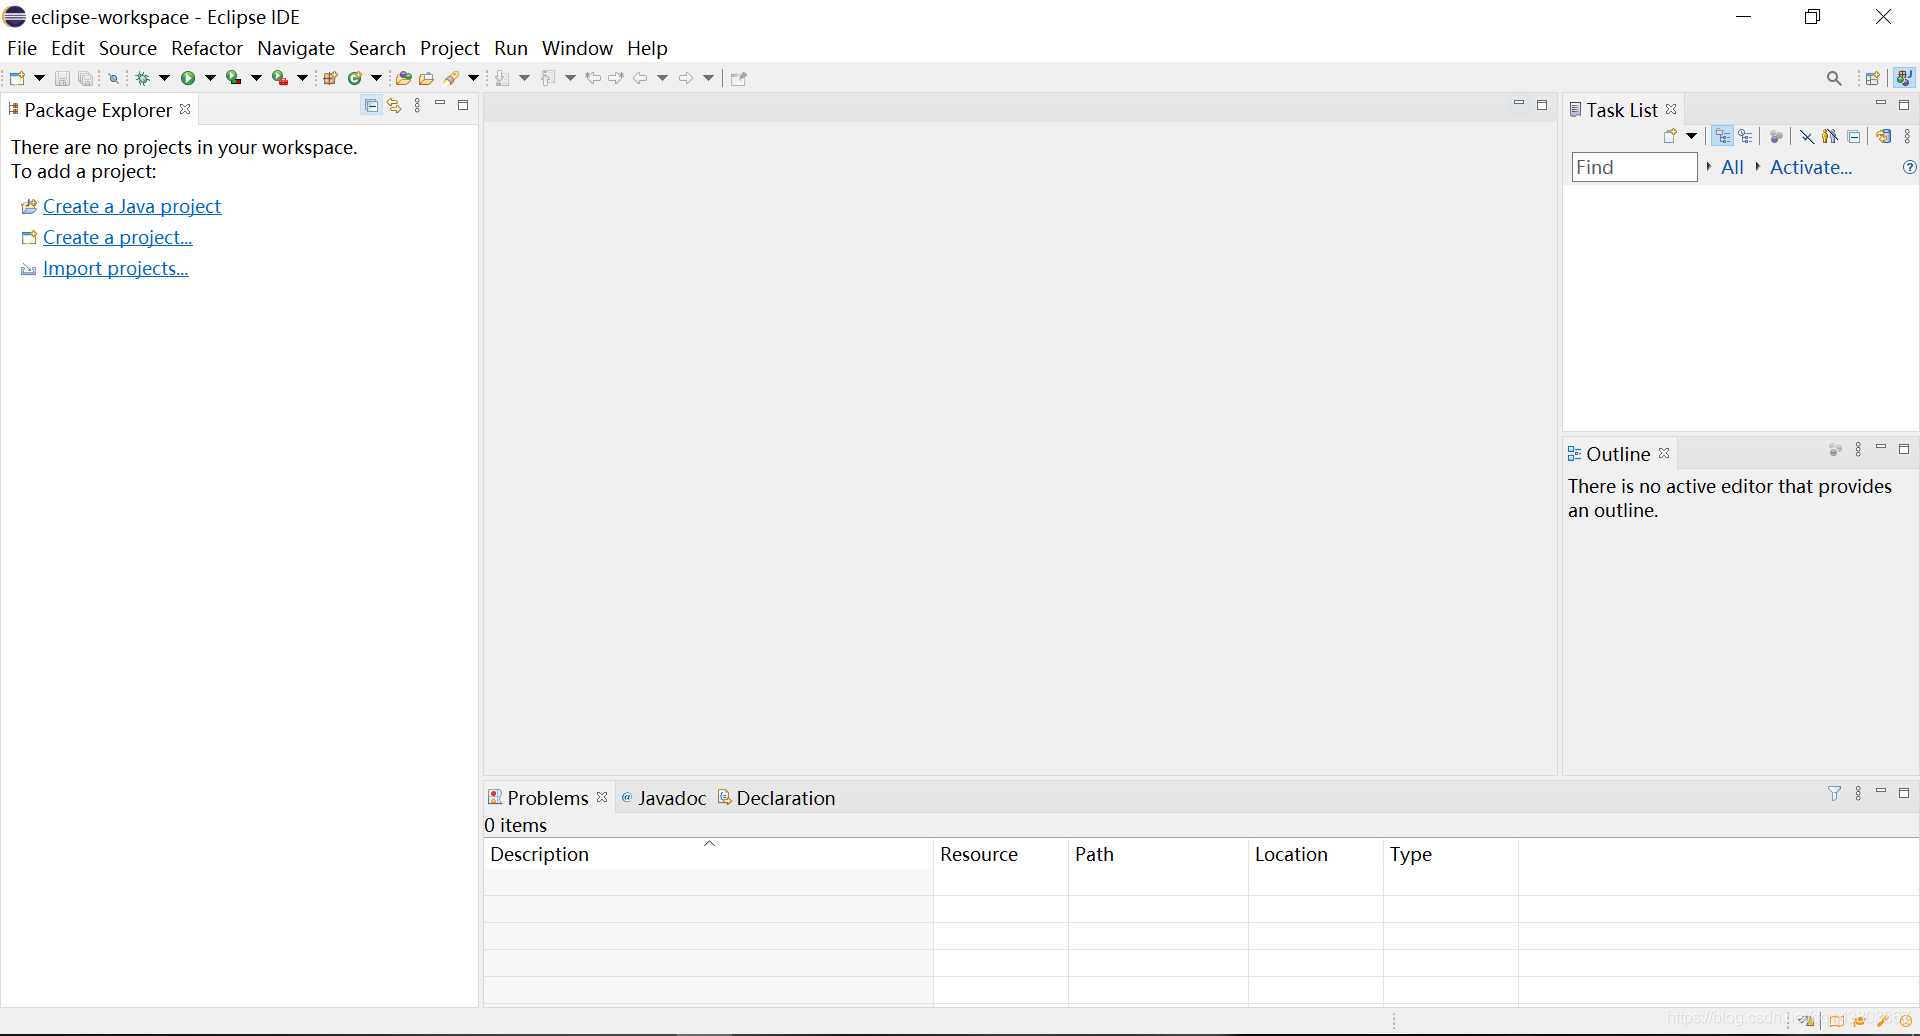Select the Problems tab
This screenshot has height=1036, width=1920.
[x=548, y=798]
